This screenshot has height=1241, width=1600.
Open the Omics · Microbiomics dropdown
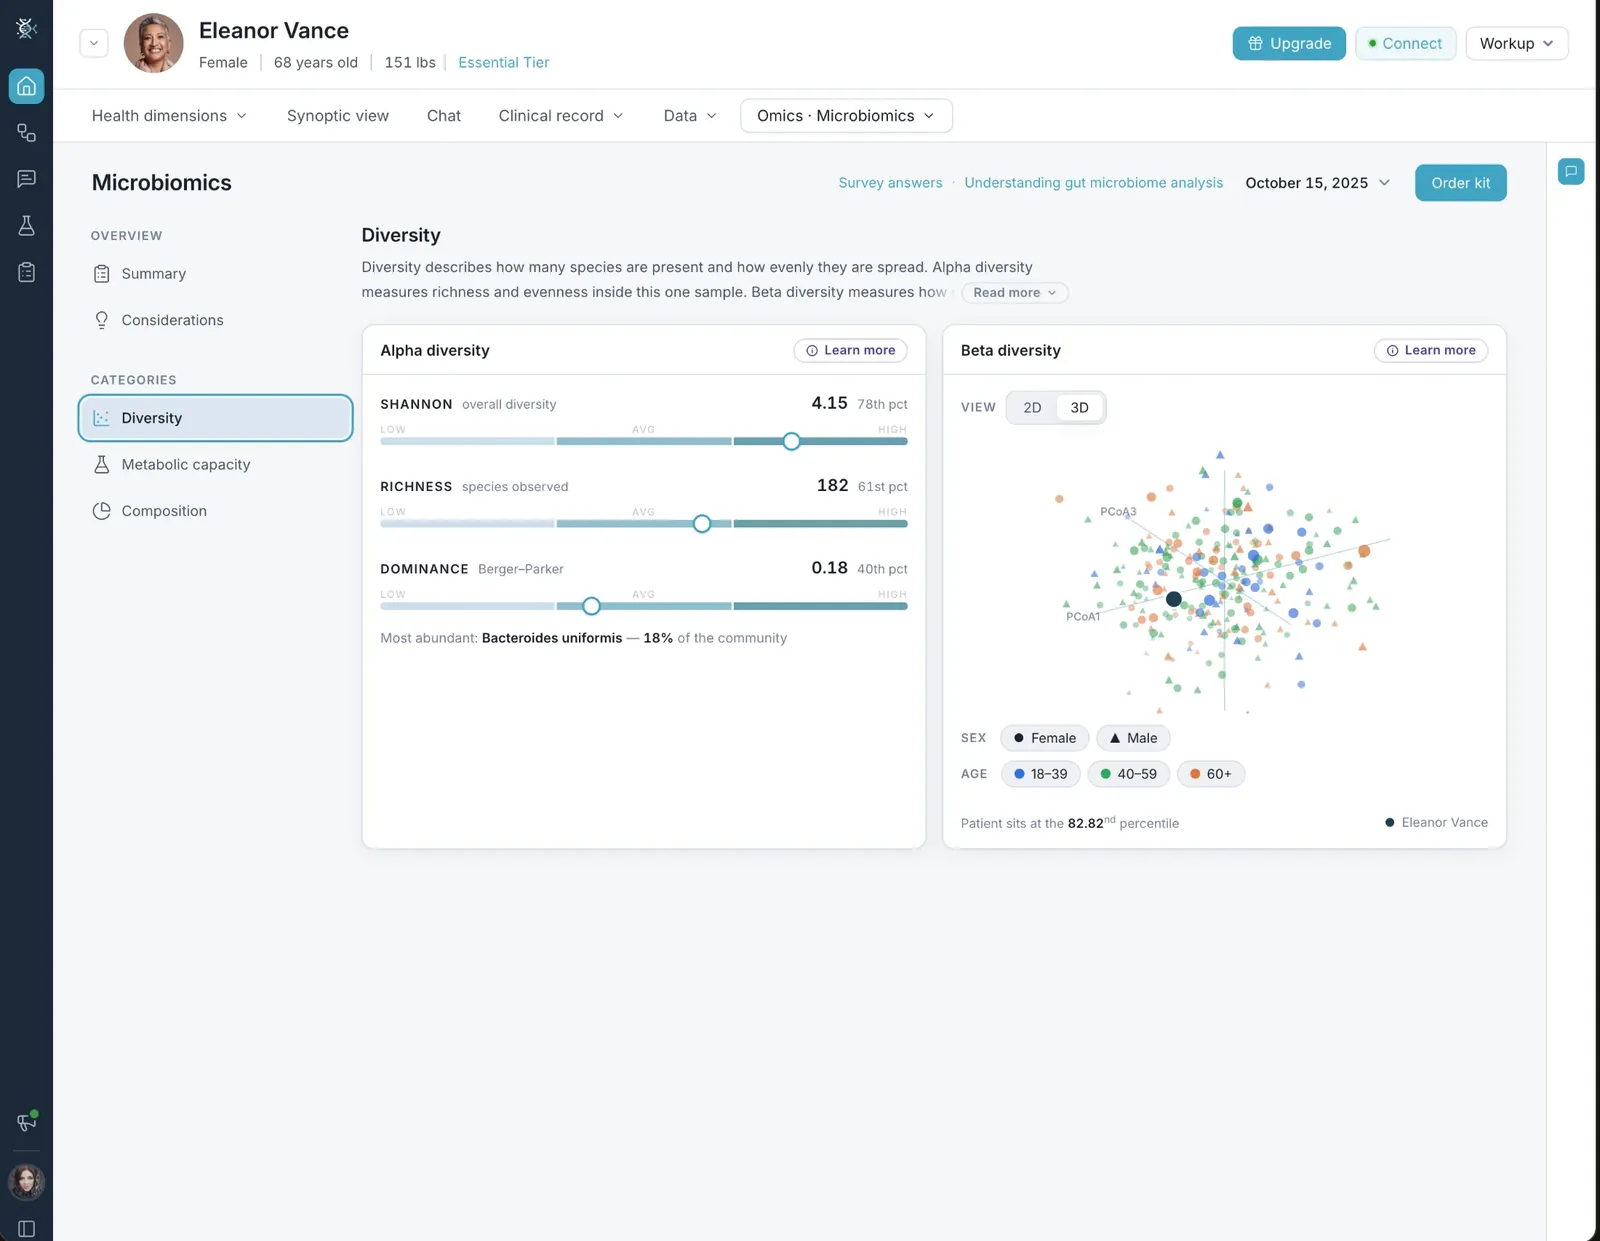click(x=846, y=116)
